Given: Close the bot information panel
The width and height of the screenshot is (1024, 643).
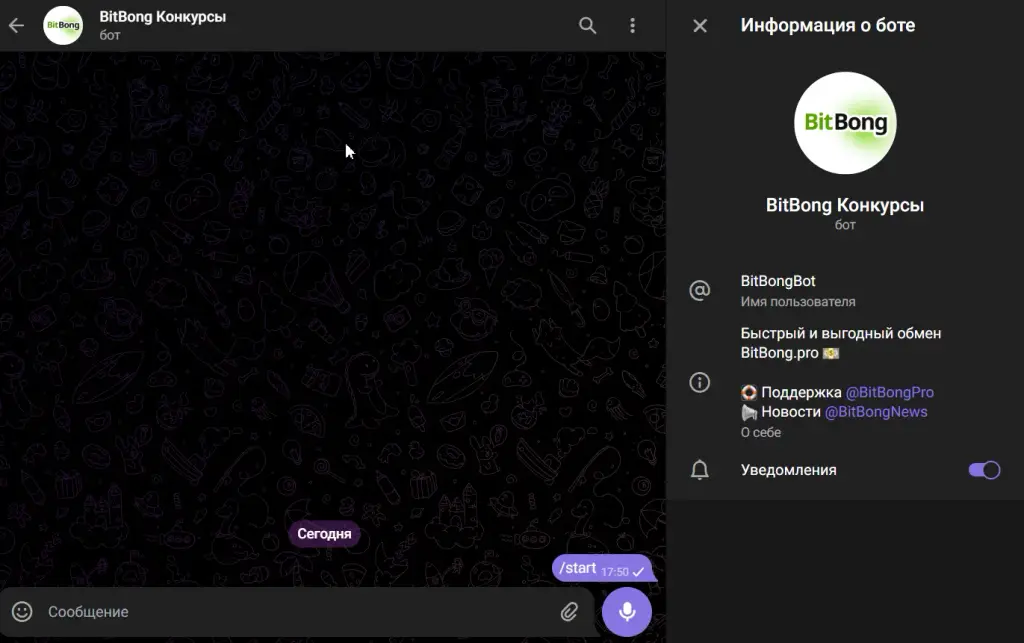Looking at the screenshot, I should coord(699,25).
